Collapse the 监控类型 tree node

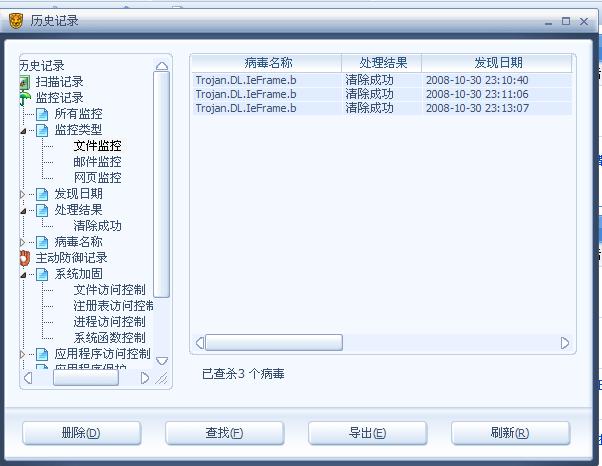click(x=23, y=131)
